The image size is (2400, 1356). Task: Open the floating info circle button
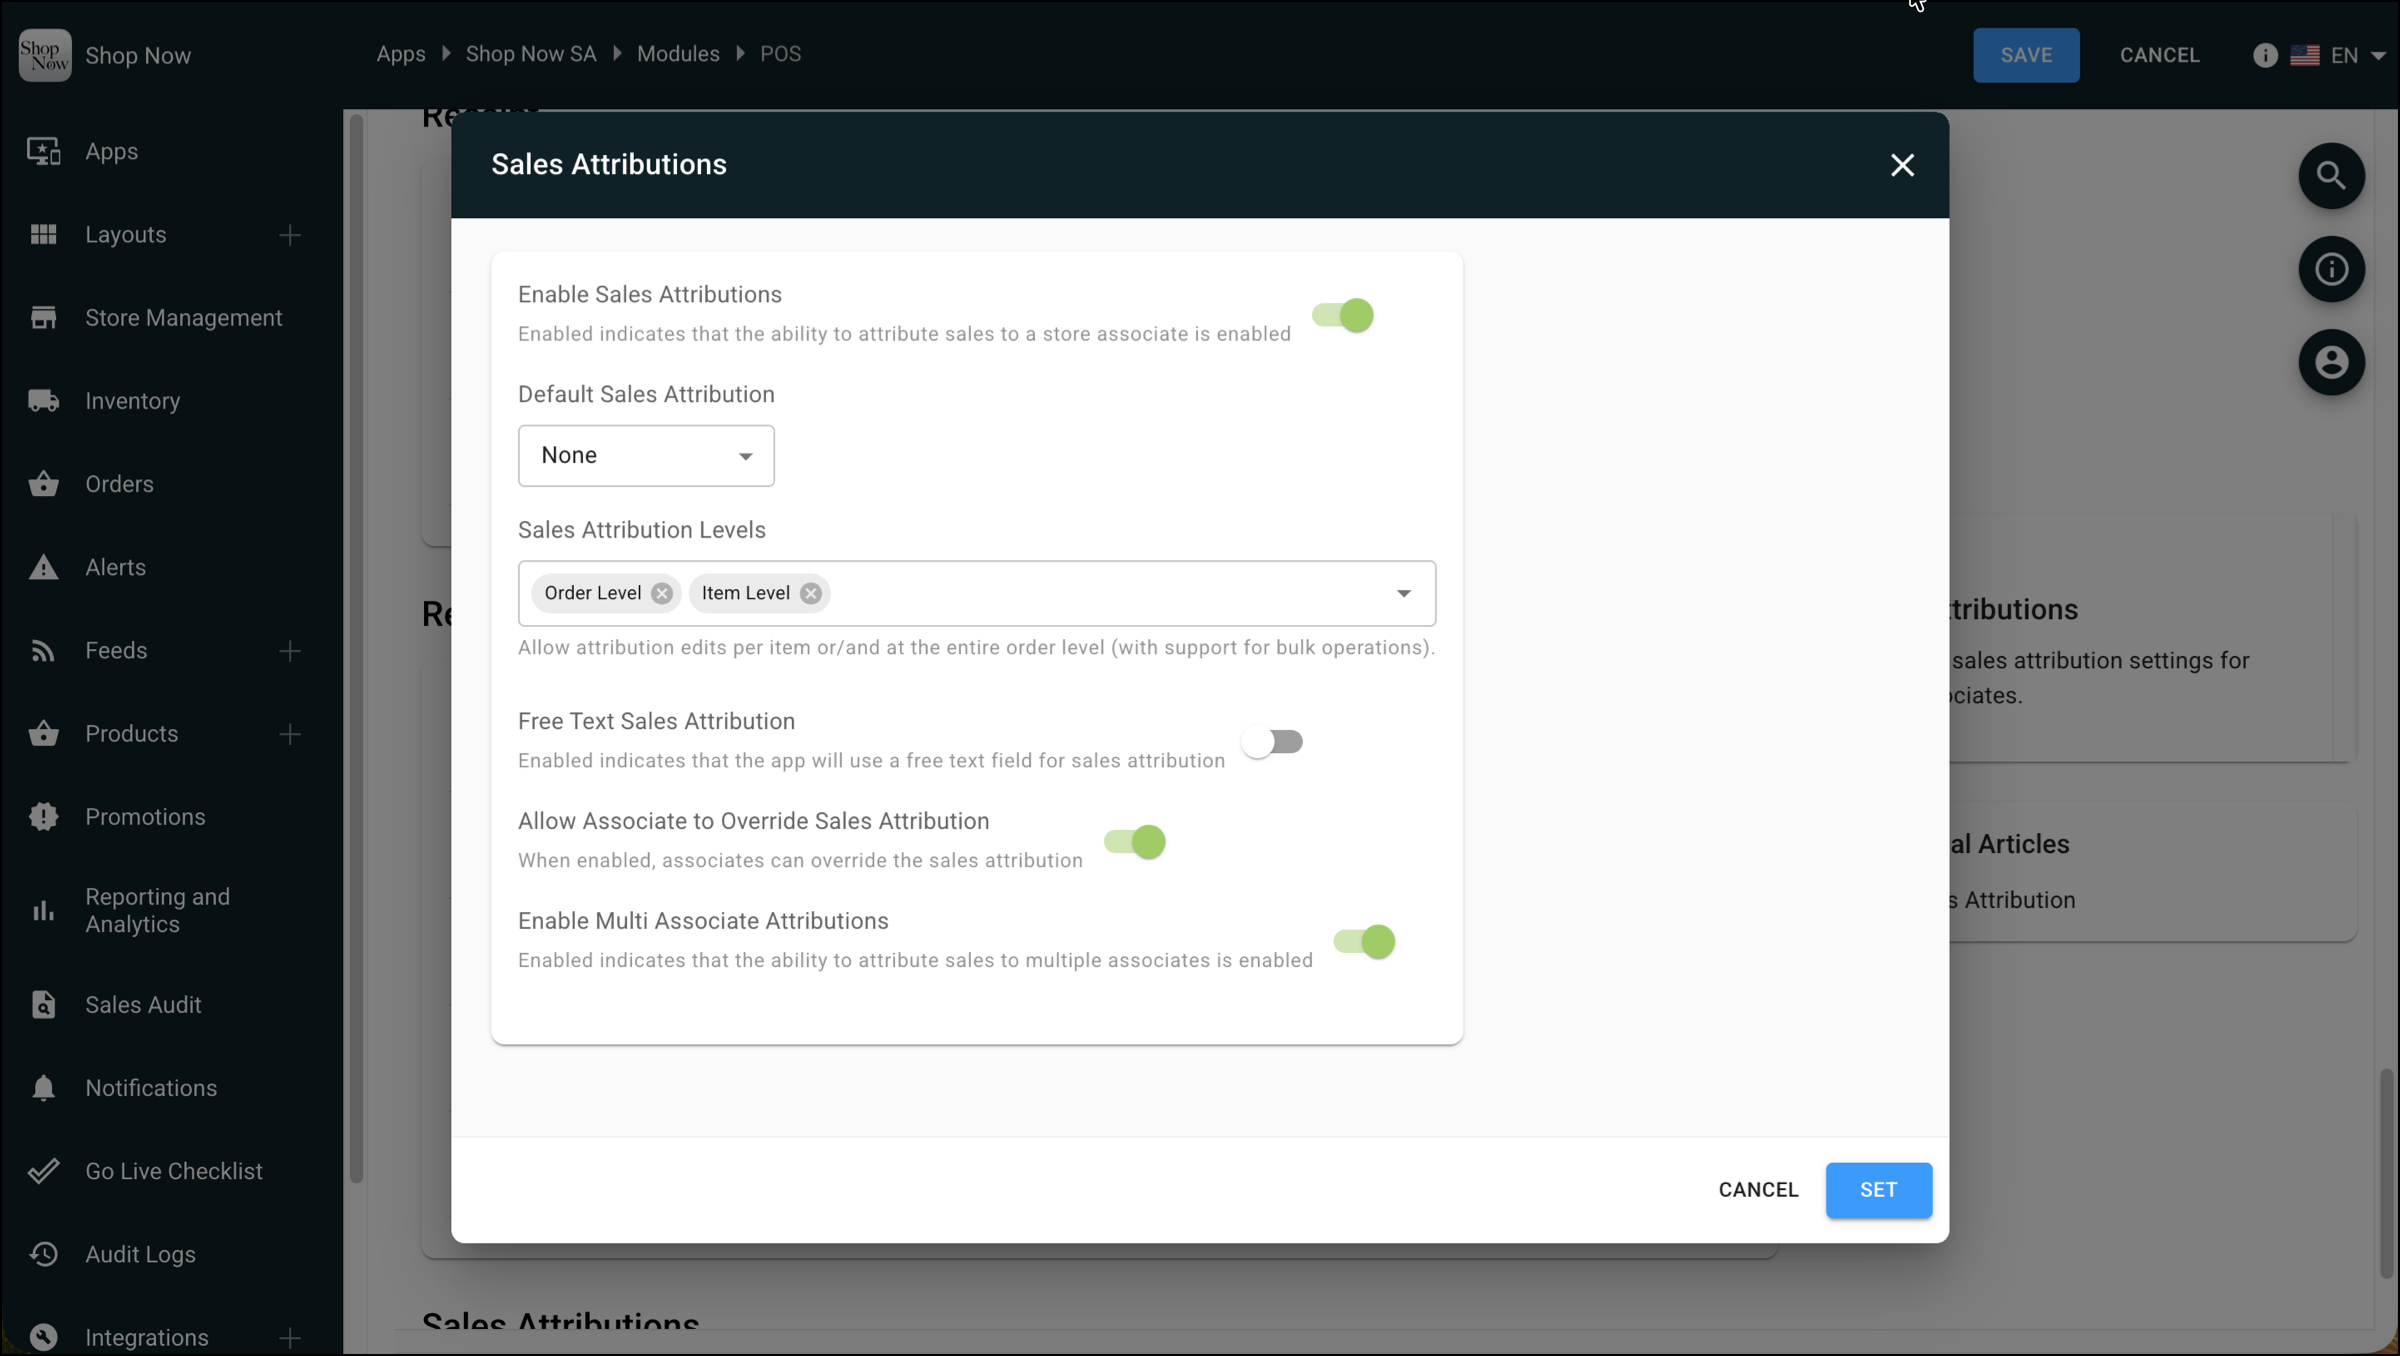[x=2331, y=269]
